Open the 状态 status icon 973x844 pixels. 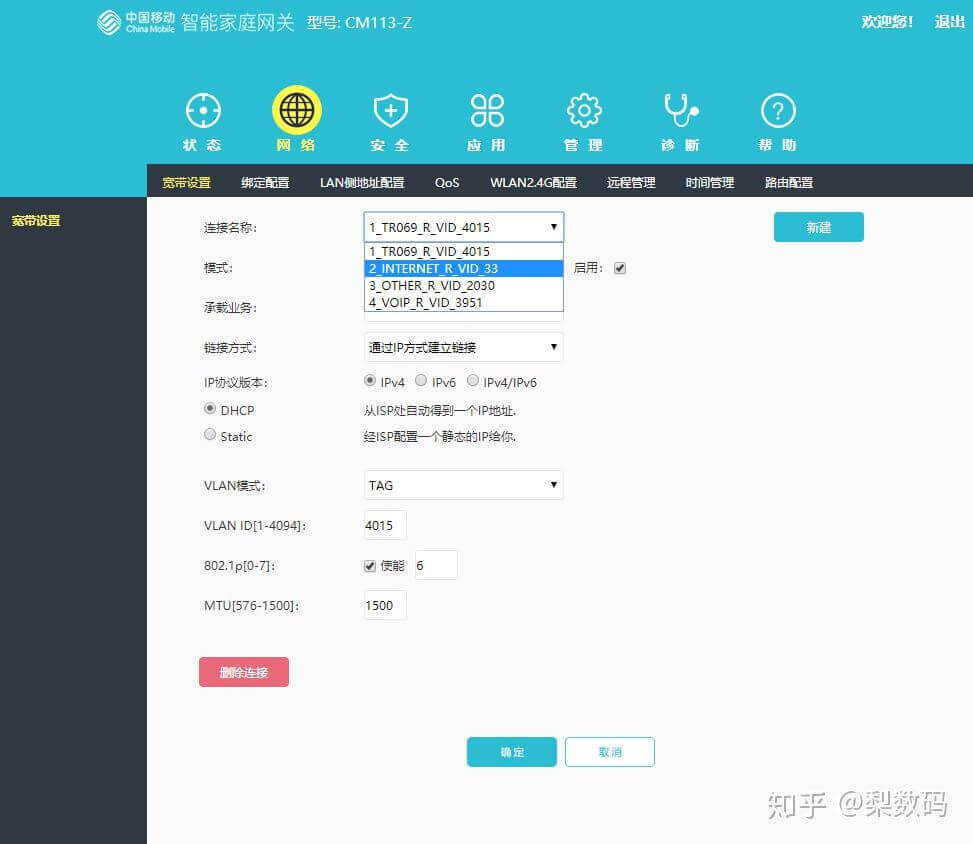pyautogui.click(x=202, y=111)
